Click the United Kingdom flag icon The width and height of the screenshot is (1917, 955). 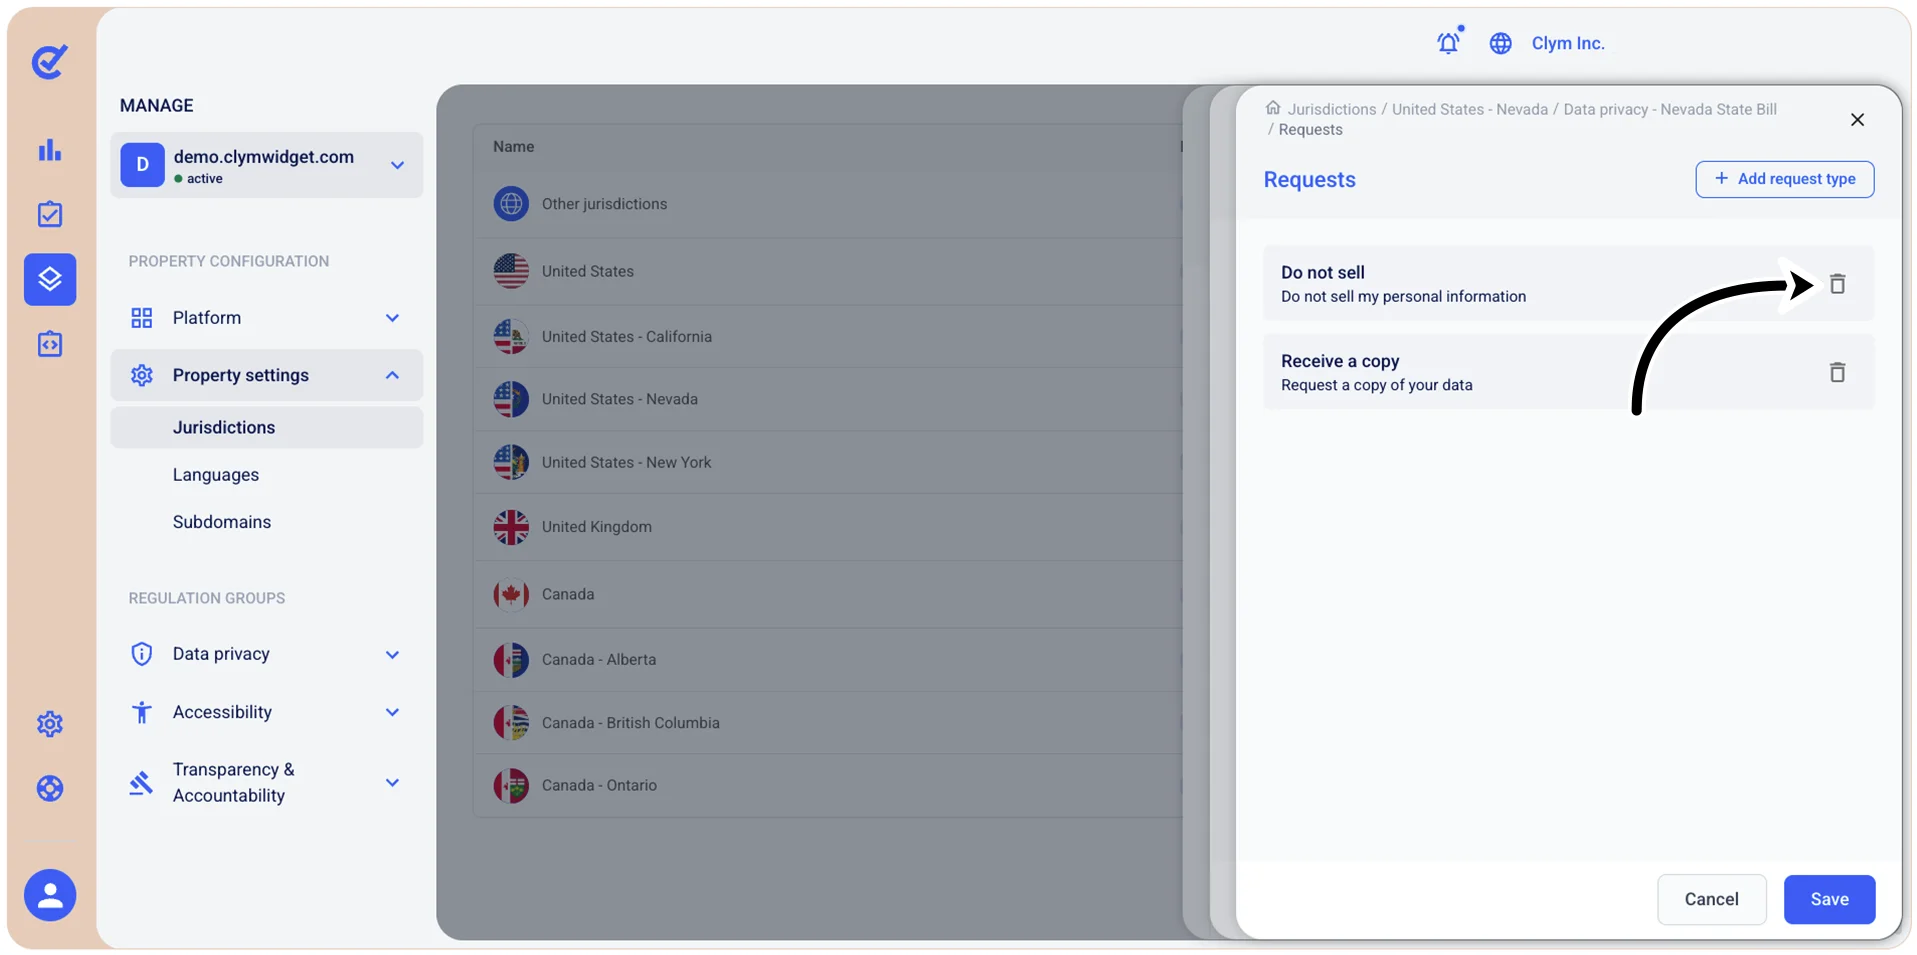pyautogui.click(x=511, y=527)
